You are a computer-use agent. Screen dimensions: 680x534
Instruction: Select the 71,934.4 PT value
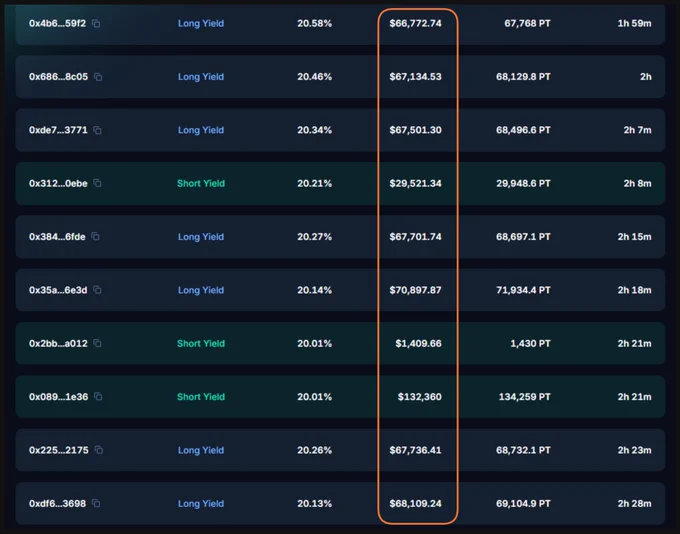(523, 290)
